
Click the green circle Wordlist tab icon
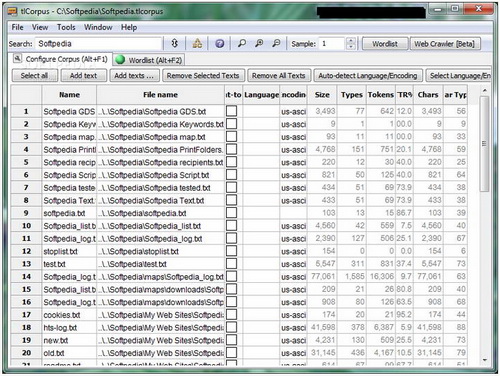point(120,60)
